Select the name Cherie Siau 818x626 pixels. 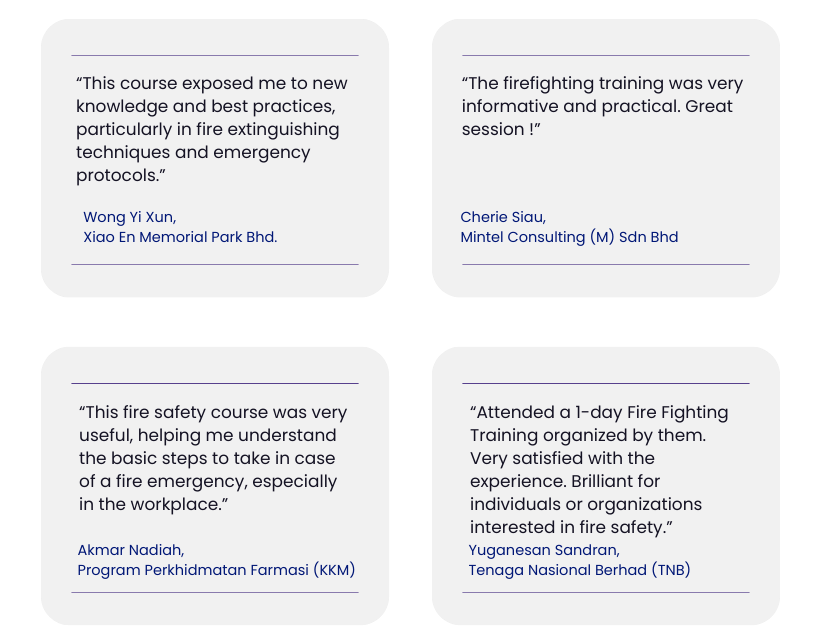[x=503, y=217]
